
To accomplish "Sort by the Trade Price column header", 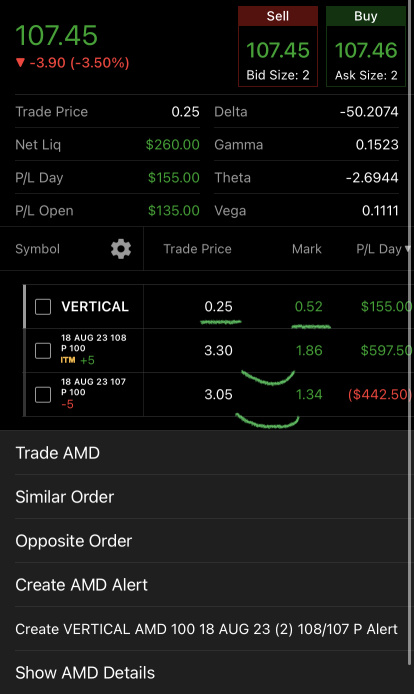I will point(197,249).
